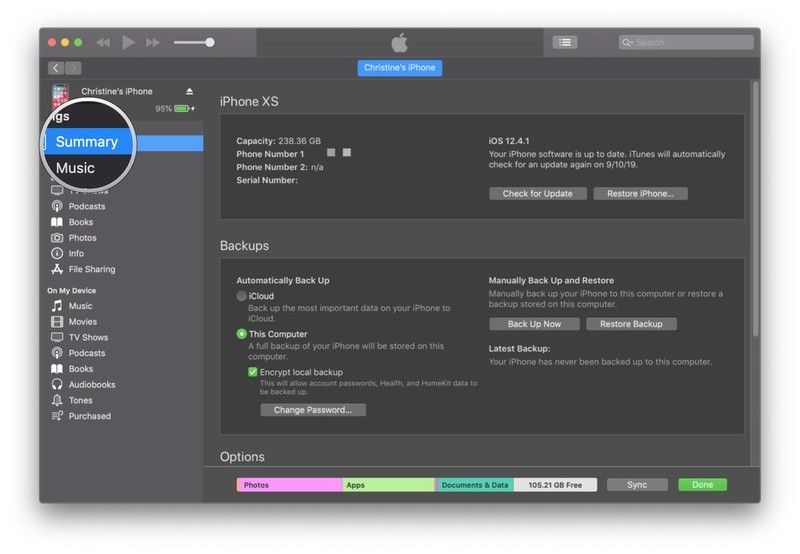Click the rewind previous track icon
Screen dimensions: 800x554
(103, 42)
